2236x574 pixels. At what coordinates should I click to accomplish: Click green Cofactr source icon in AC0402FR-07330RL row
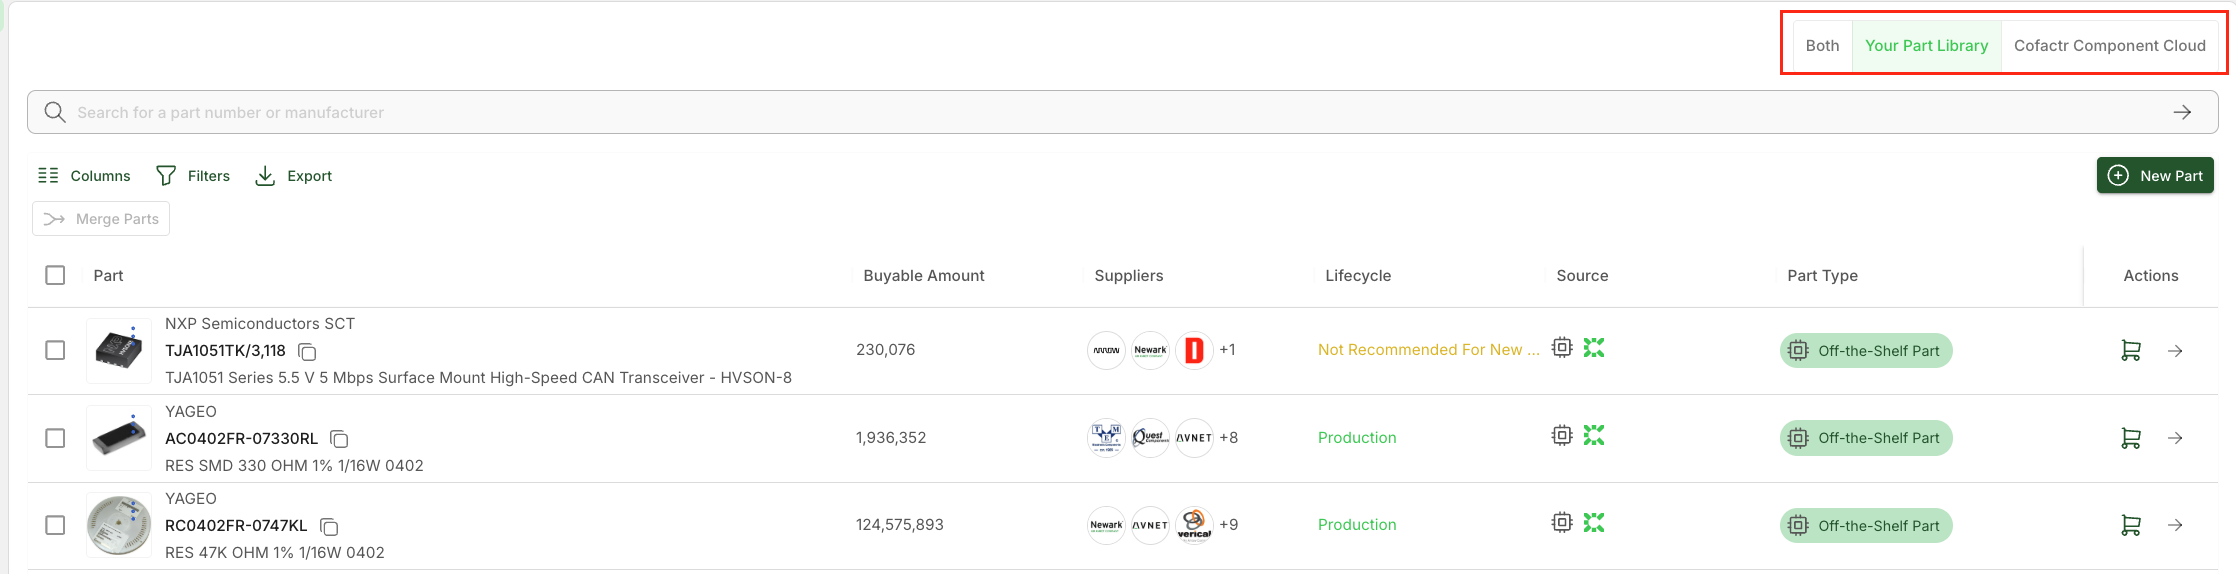click(x=1594, y=435)
